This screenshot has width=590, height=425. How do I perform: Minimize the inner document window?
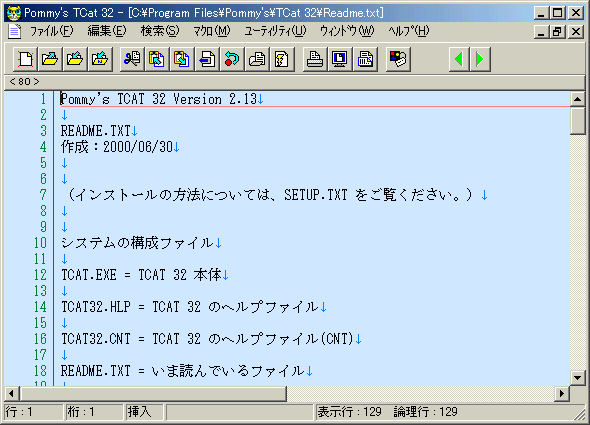pyautogui.click(x=541, y=32)
